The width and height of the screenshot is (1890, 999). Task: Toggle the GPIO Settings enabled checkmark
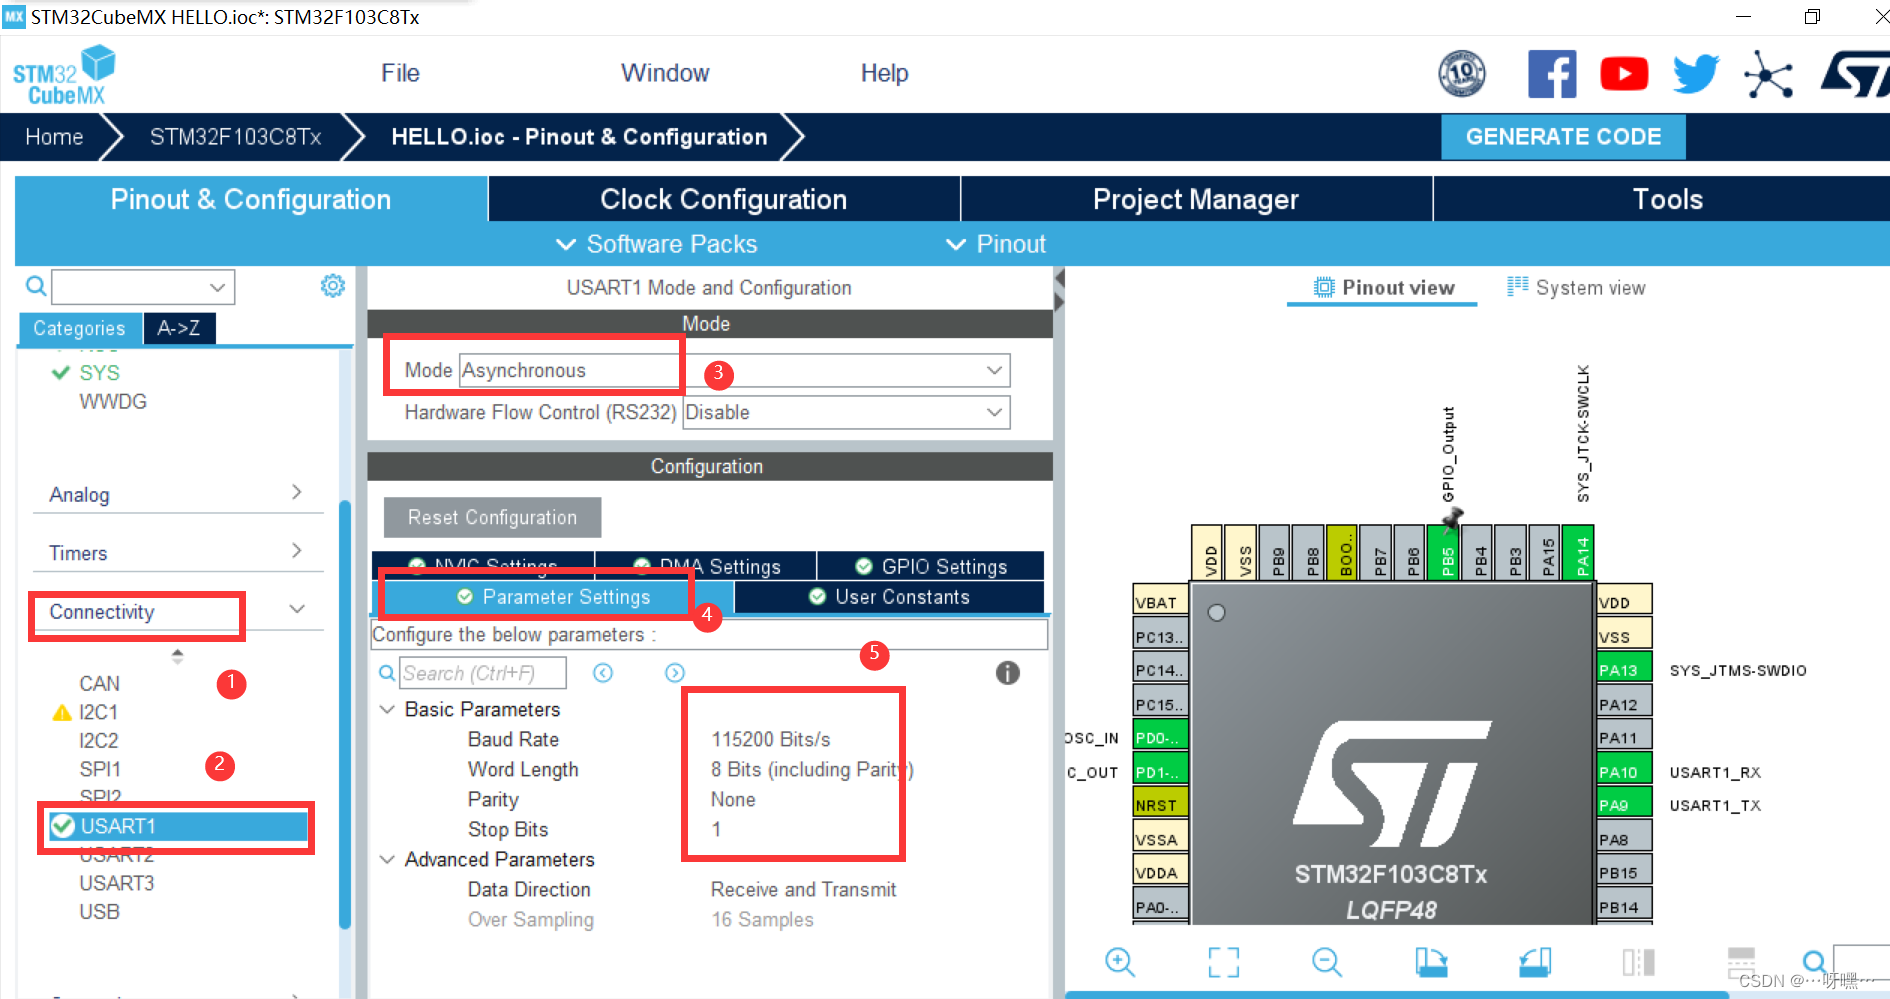pos(863,566)
